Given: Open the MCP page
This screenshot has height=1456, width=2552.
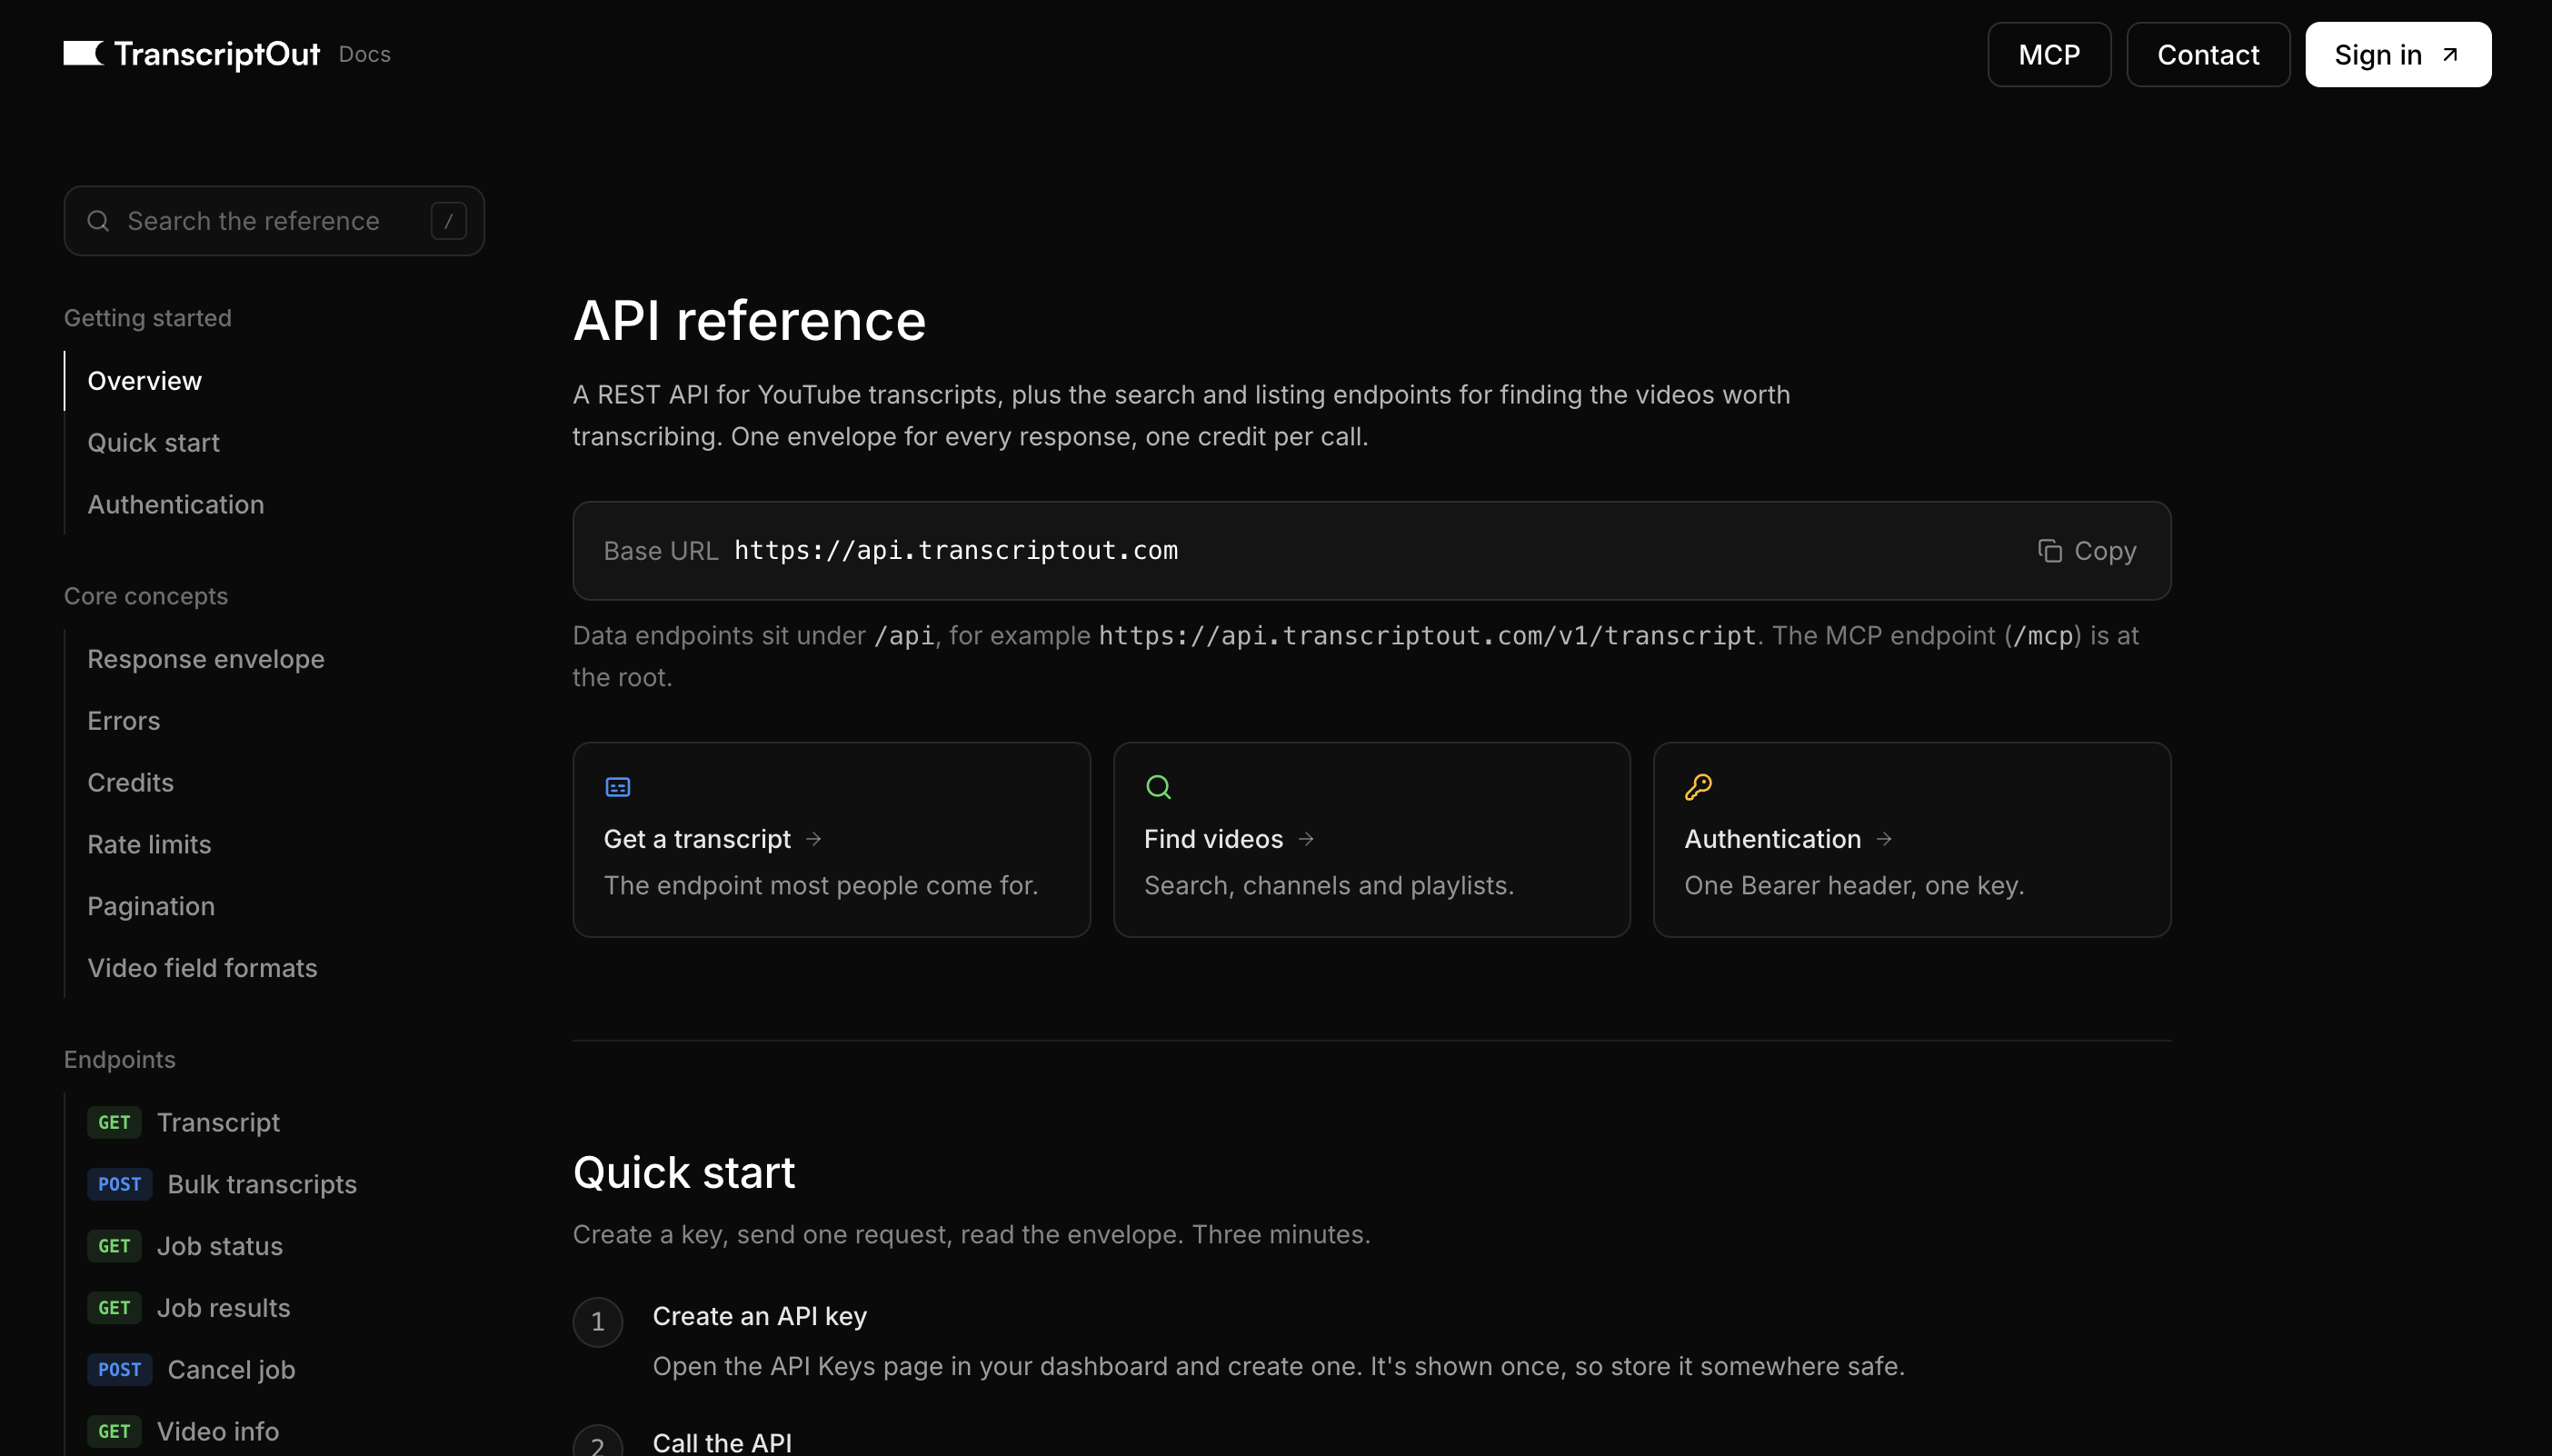Looking at the screenshot, I should 2049,54.
